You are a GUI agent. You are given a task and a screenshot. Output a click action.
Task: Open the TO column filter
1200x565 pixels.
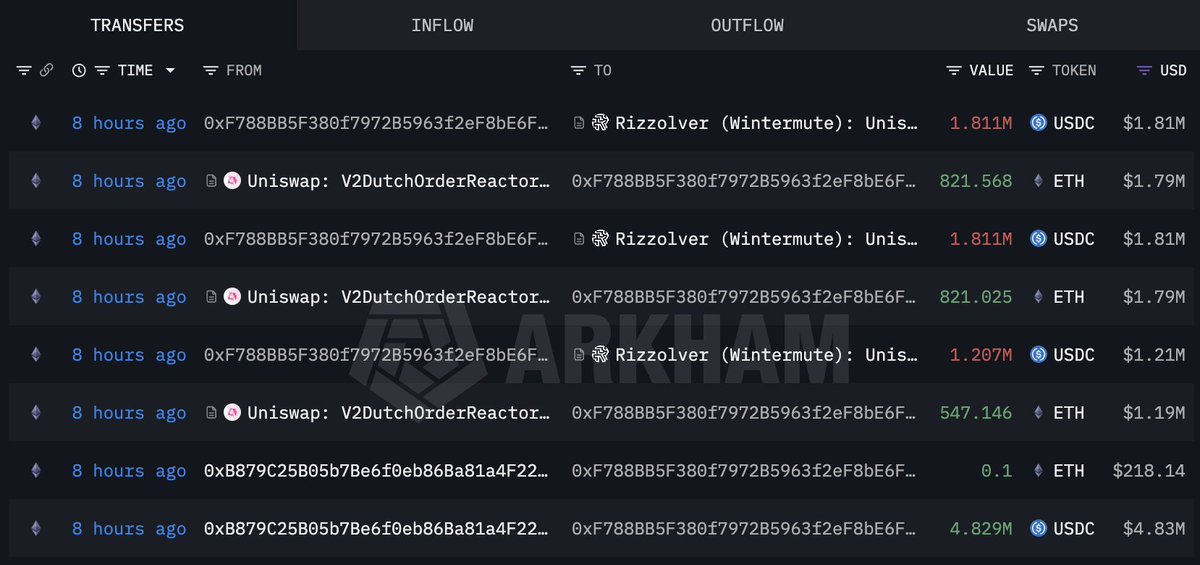point(578,70)
